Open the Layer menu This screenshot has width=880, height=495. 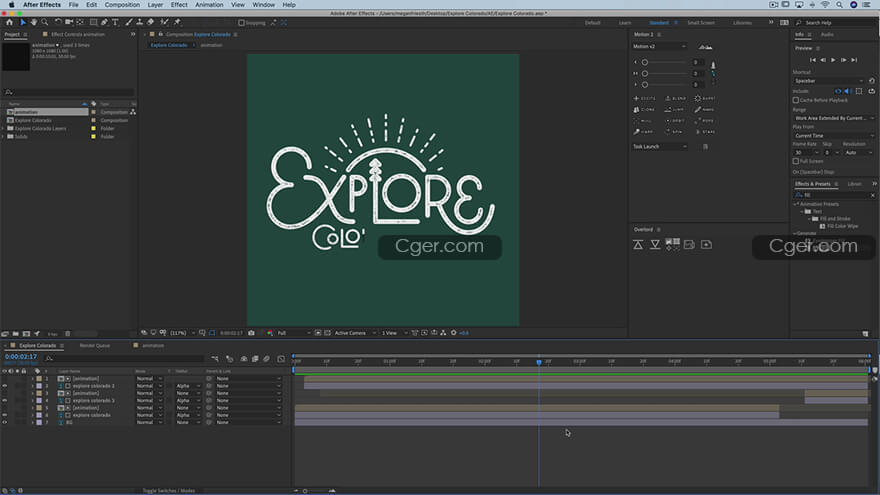point(155,4)
